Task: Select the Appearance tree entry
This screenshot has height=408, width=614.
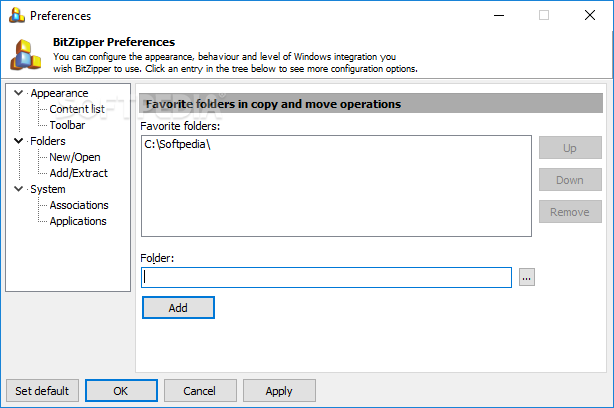Action: pos(59,93)
